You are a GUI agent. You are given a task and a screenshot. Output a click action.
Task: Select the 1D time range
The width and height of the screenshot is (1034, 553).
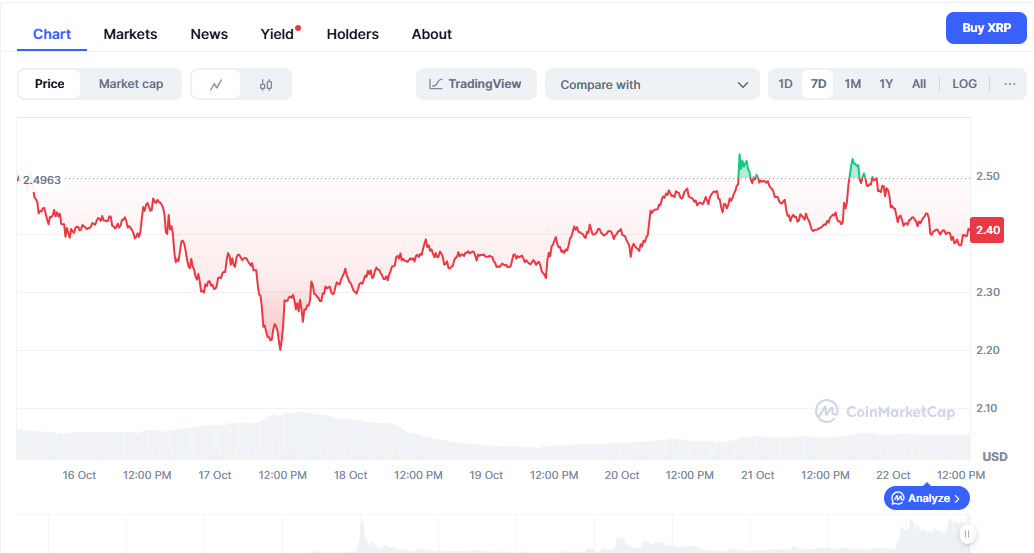pos(786,84)
